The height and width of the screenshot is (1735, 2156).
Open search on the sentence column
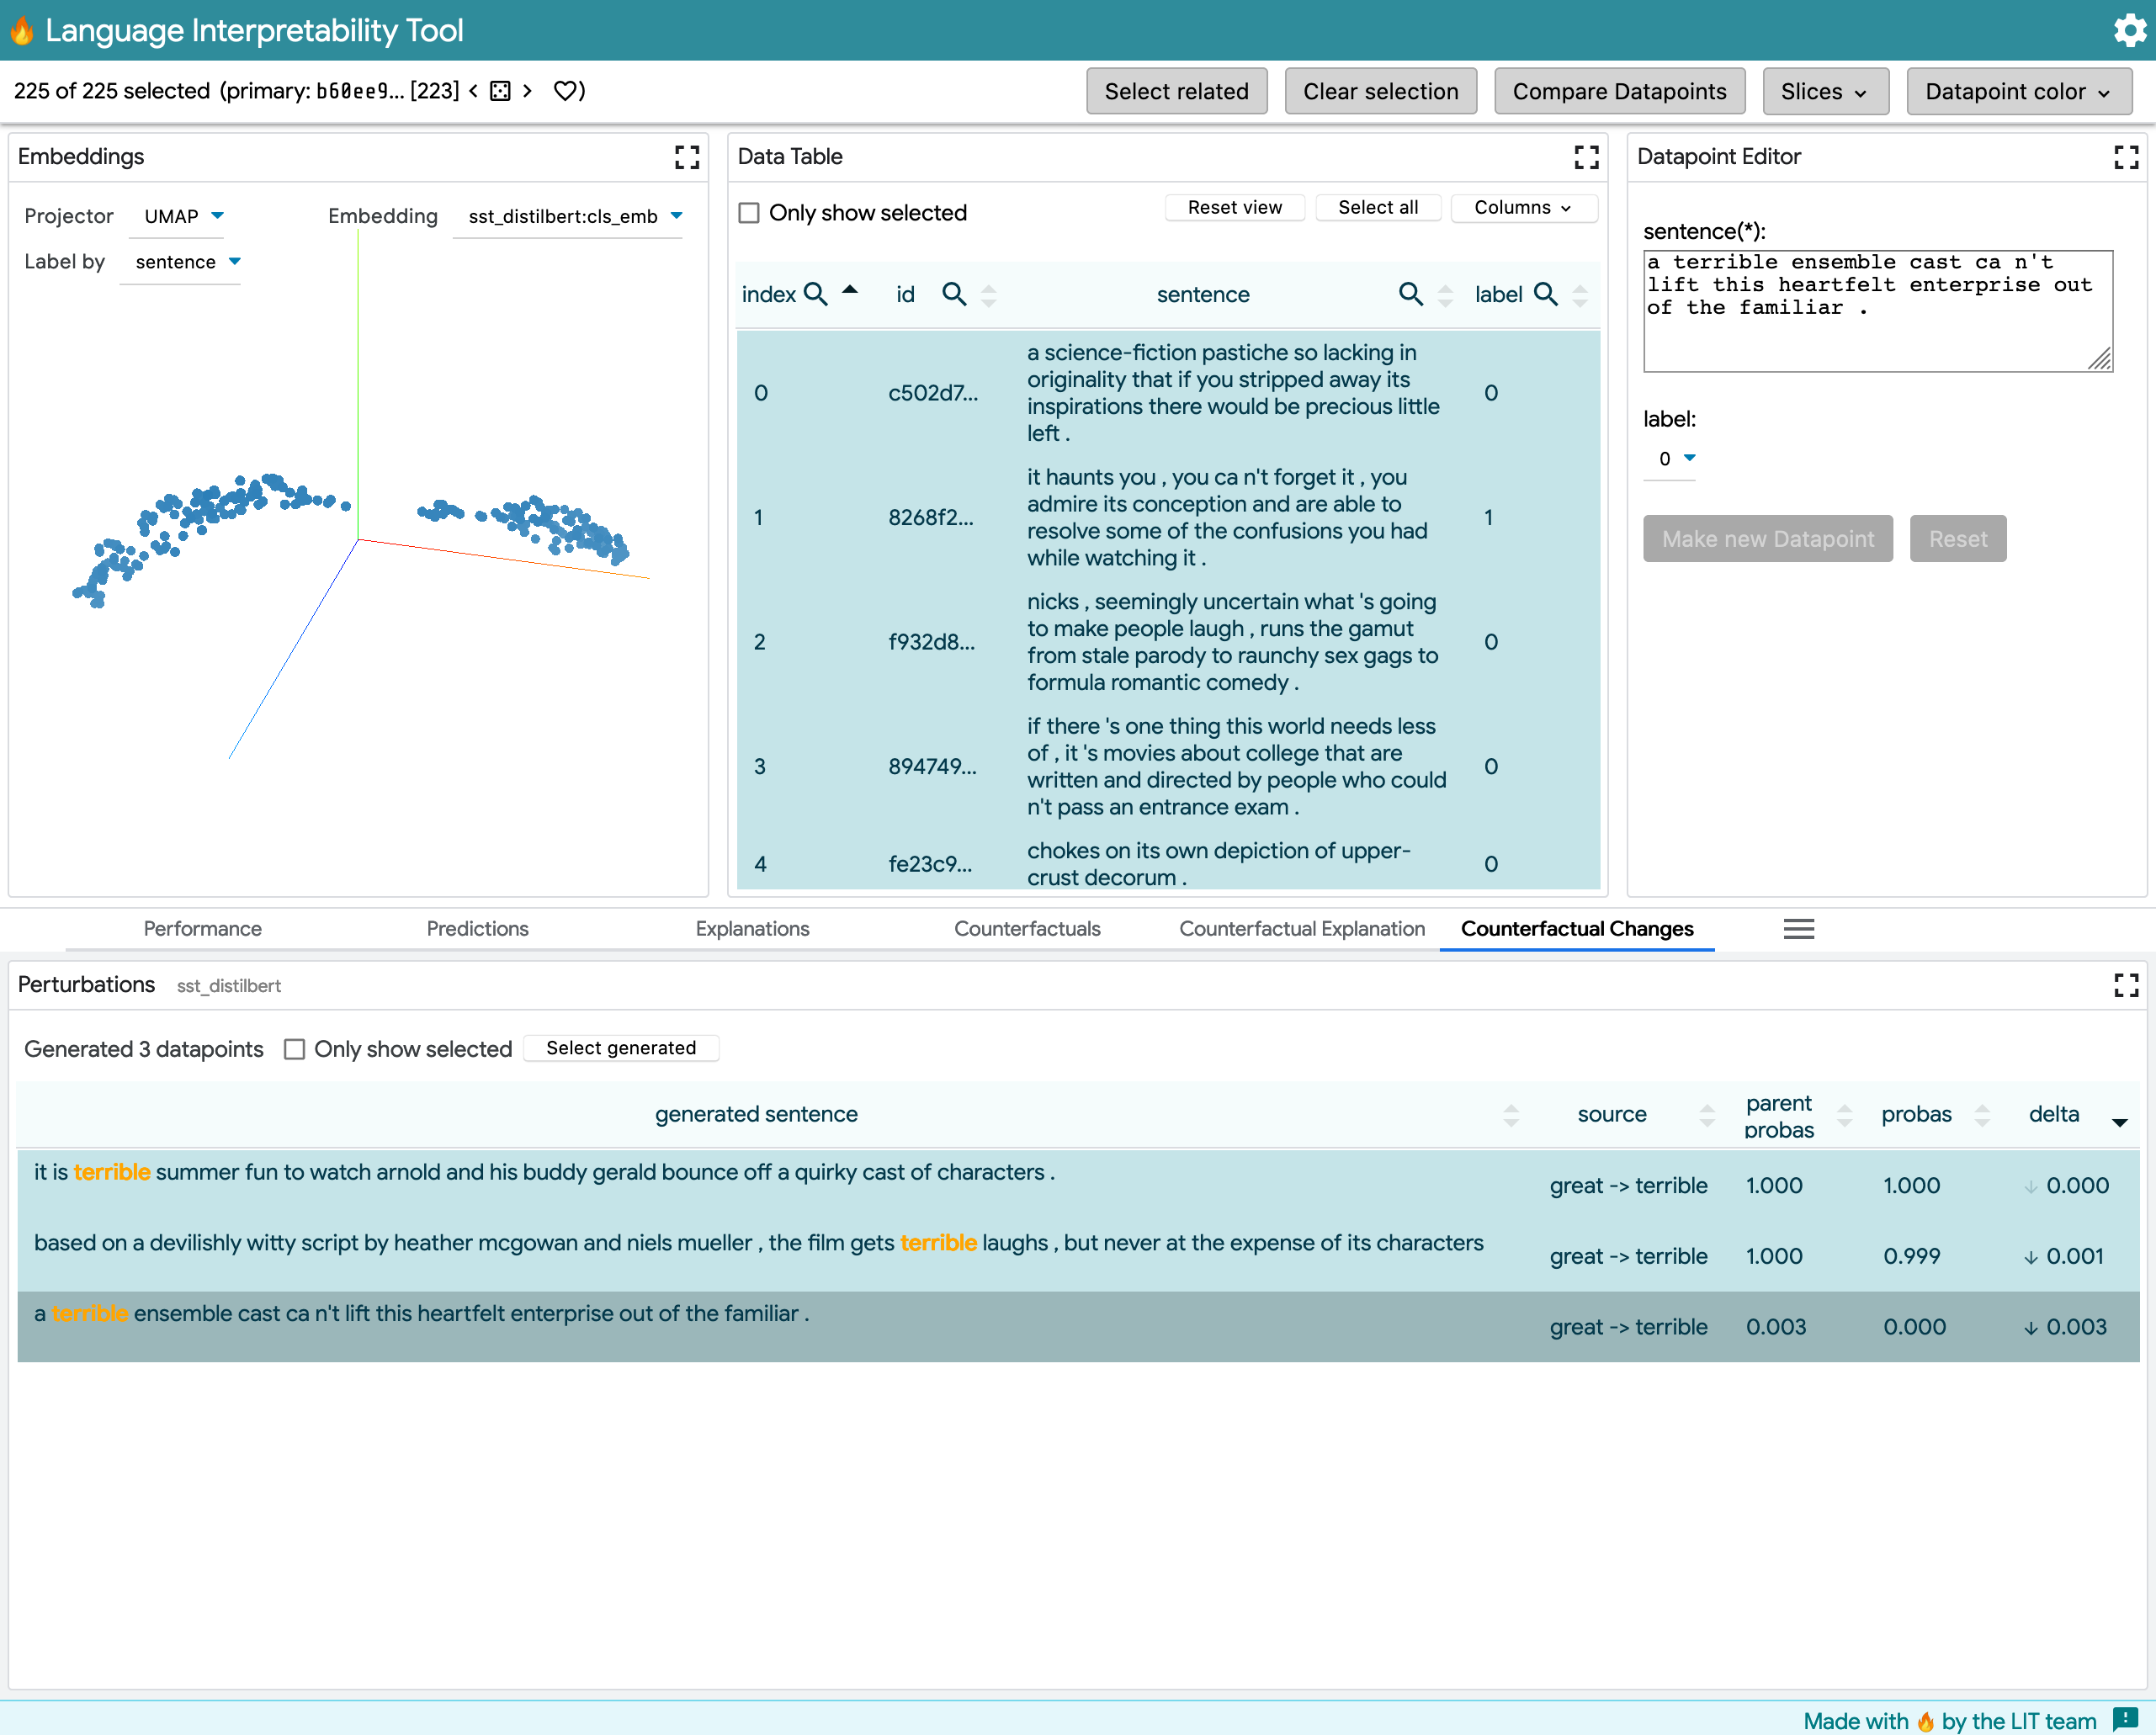click(1410, 294)
